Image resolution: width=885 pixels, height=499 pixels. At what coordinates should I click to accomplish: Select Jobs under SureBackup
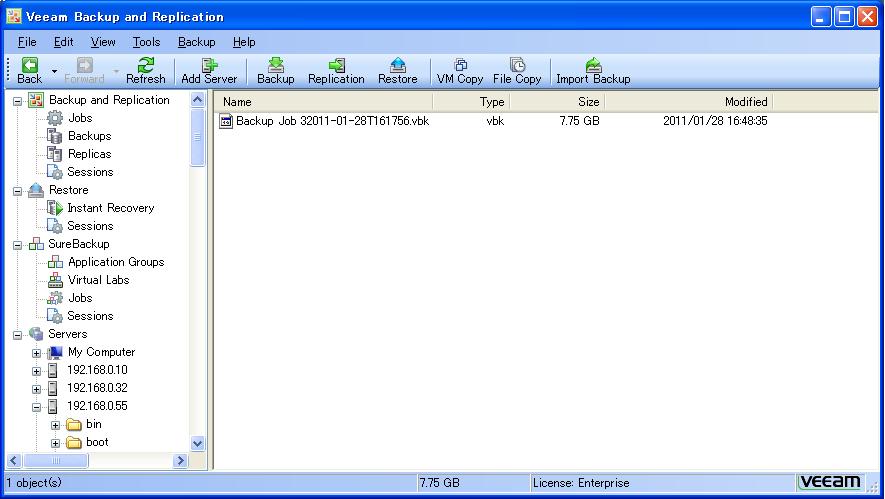[80, 298]
